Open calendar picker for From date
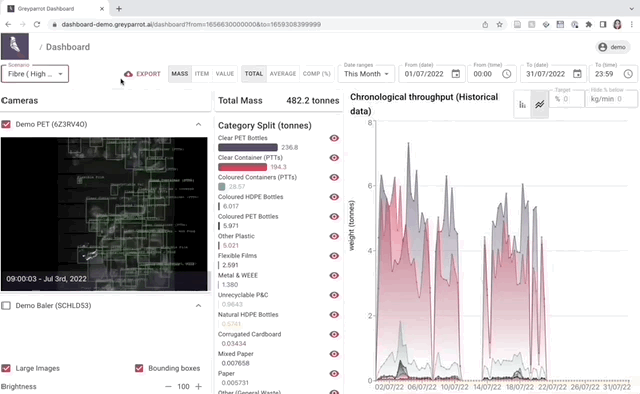 (x=456, y=74)
